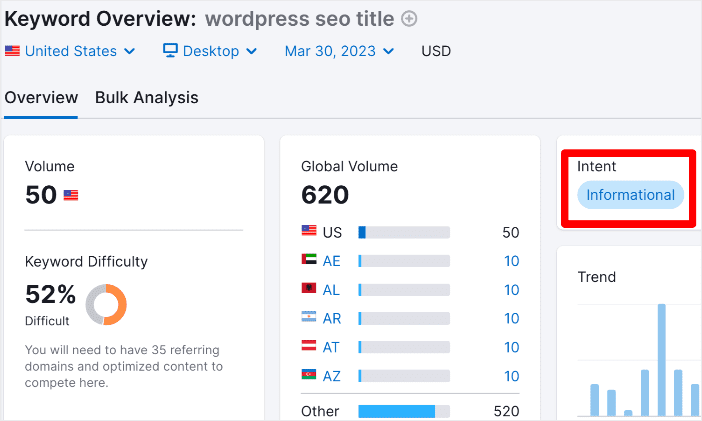Click the Keyword Difficulty donut chart
The width and height of the screenshot is (702, 421).
[x=106, y=304]
